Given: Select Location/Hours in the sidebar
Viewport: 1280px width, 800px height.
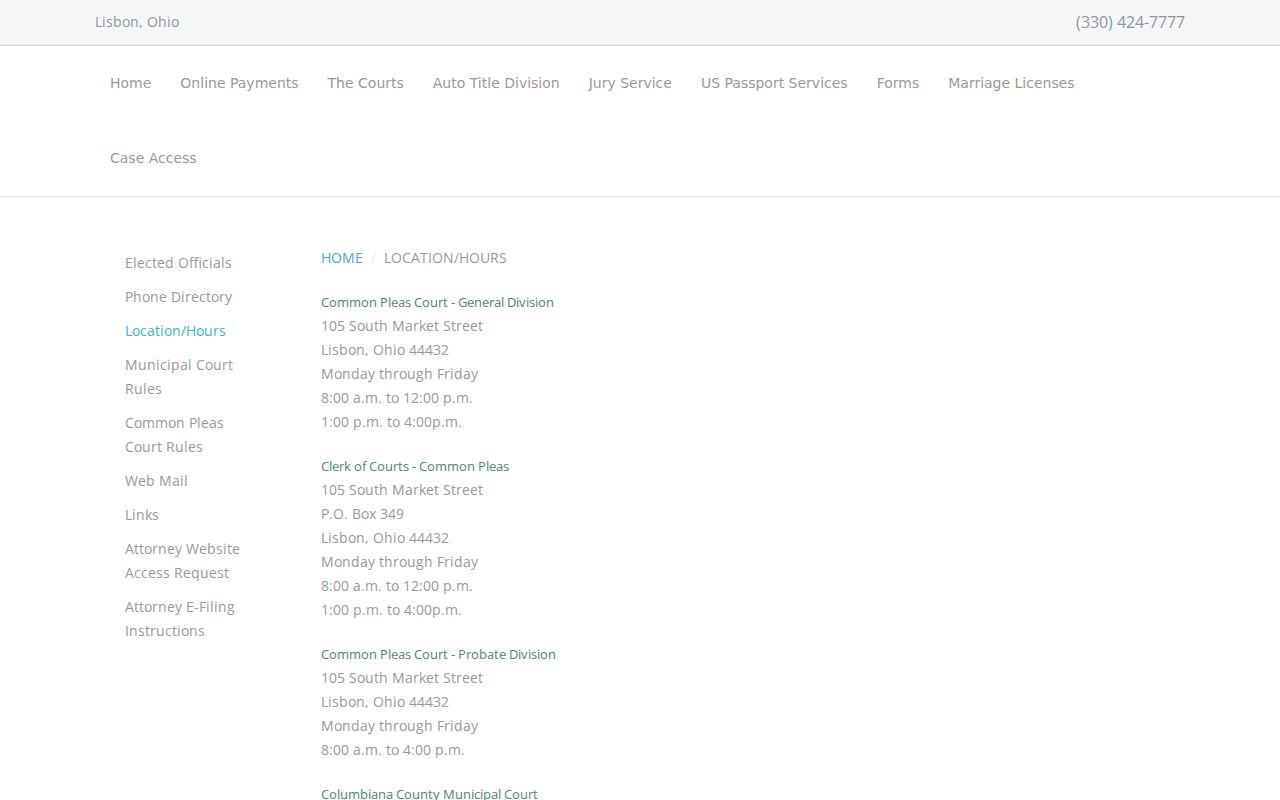Looking at the screenshot, I should 175,331.
